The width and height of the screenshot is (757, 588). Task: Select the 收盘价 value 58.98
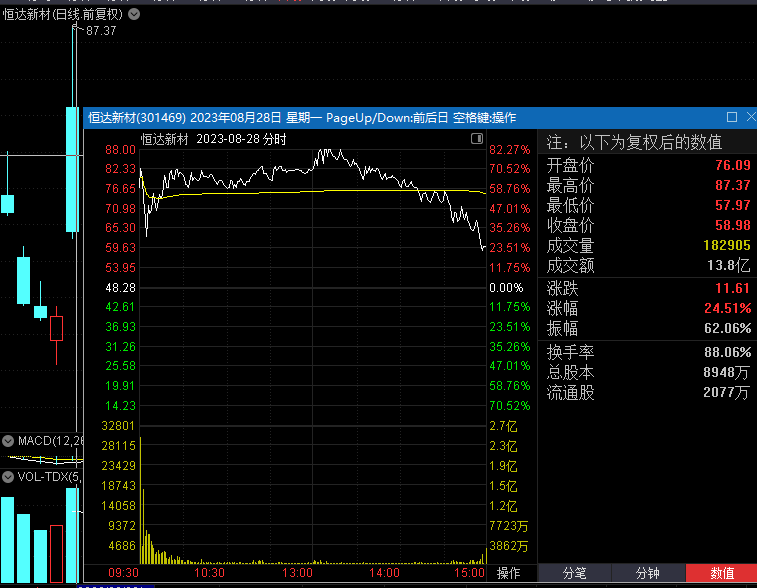pos(732,225)
